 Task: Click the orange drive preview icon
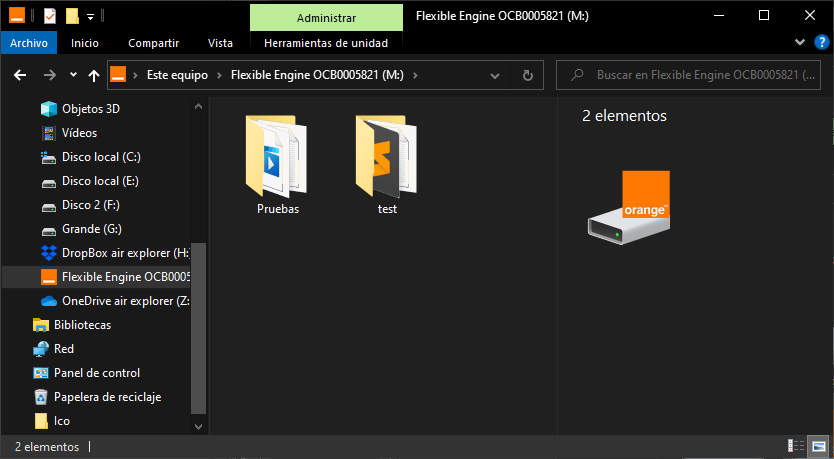point(629,207)
